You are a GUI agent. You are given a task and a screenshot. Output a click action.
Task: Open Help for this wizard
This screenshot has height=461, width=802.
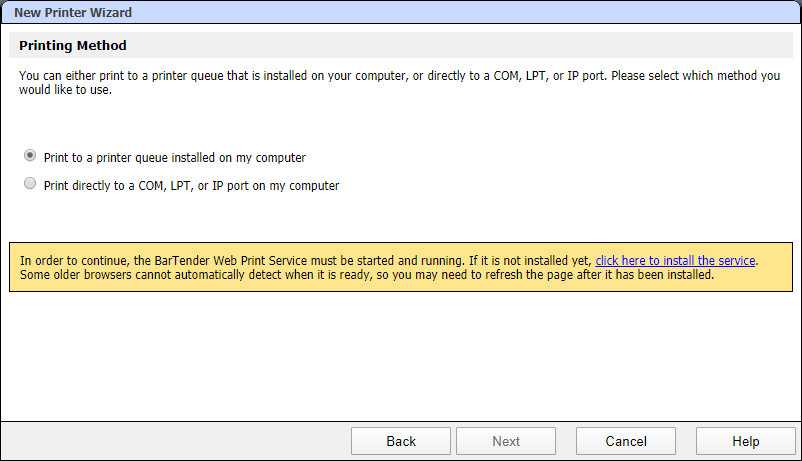point(745,441)
